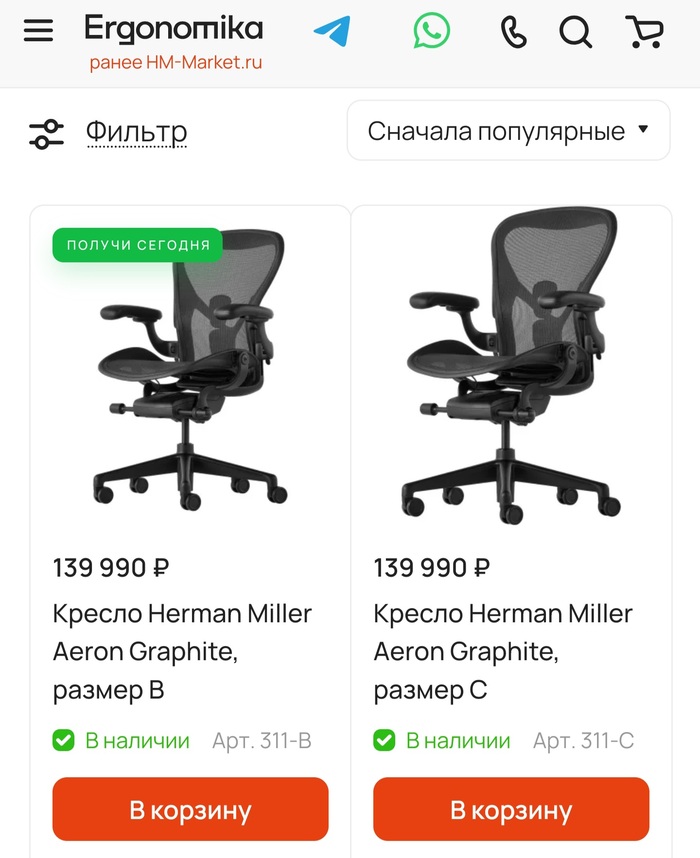Click green in-stock checkmark for size C
This screenshot has width=700, height=858.
pos(384,741)
